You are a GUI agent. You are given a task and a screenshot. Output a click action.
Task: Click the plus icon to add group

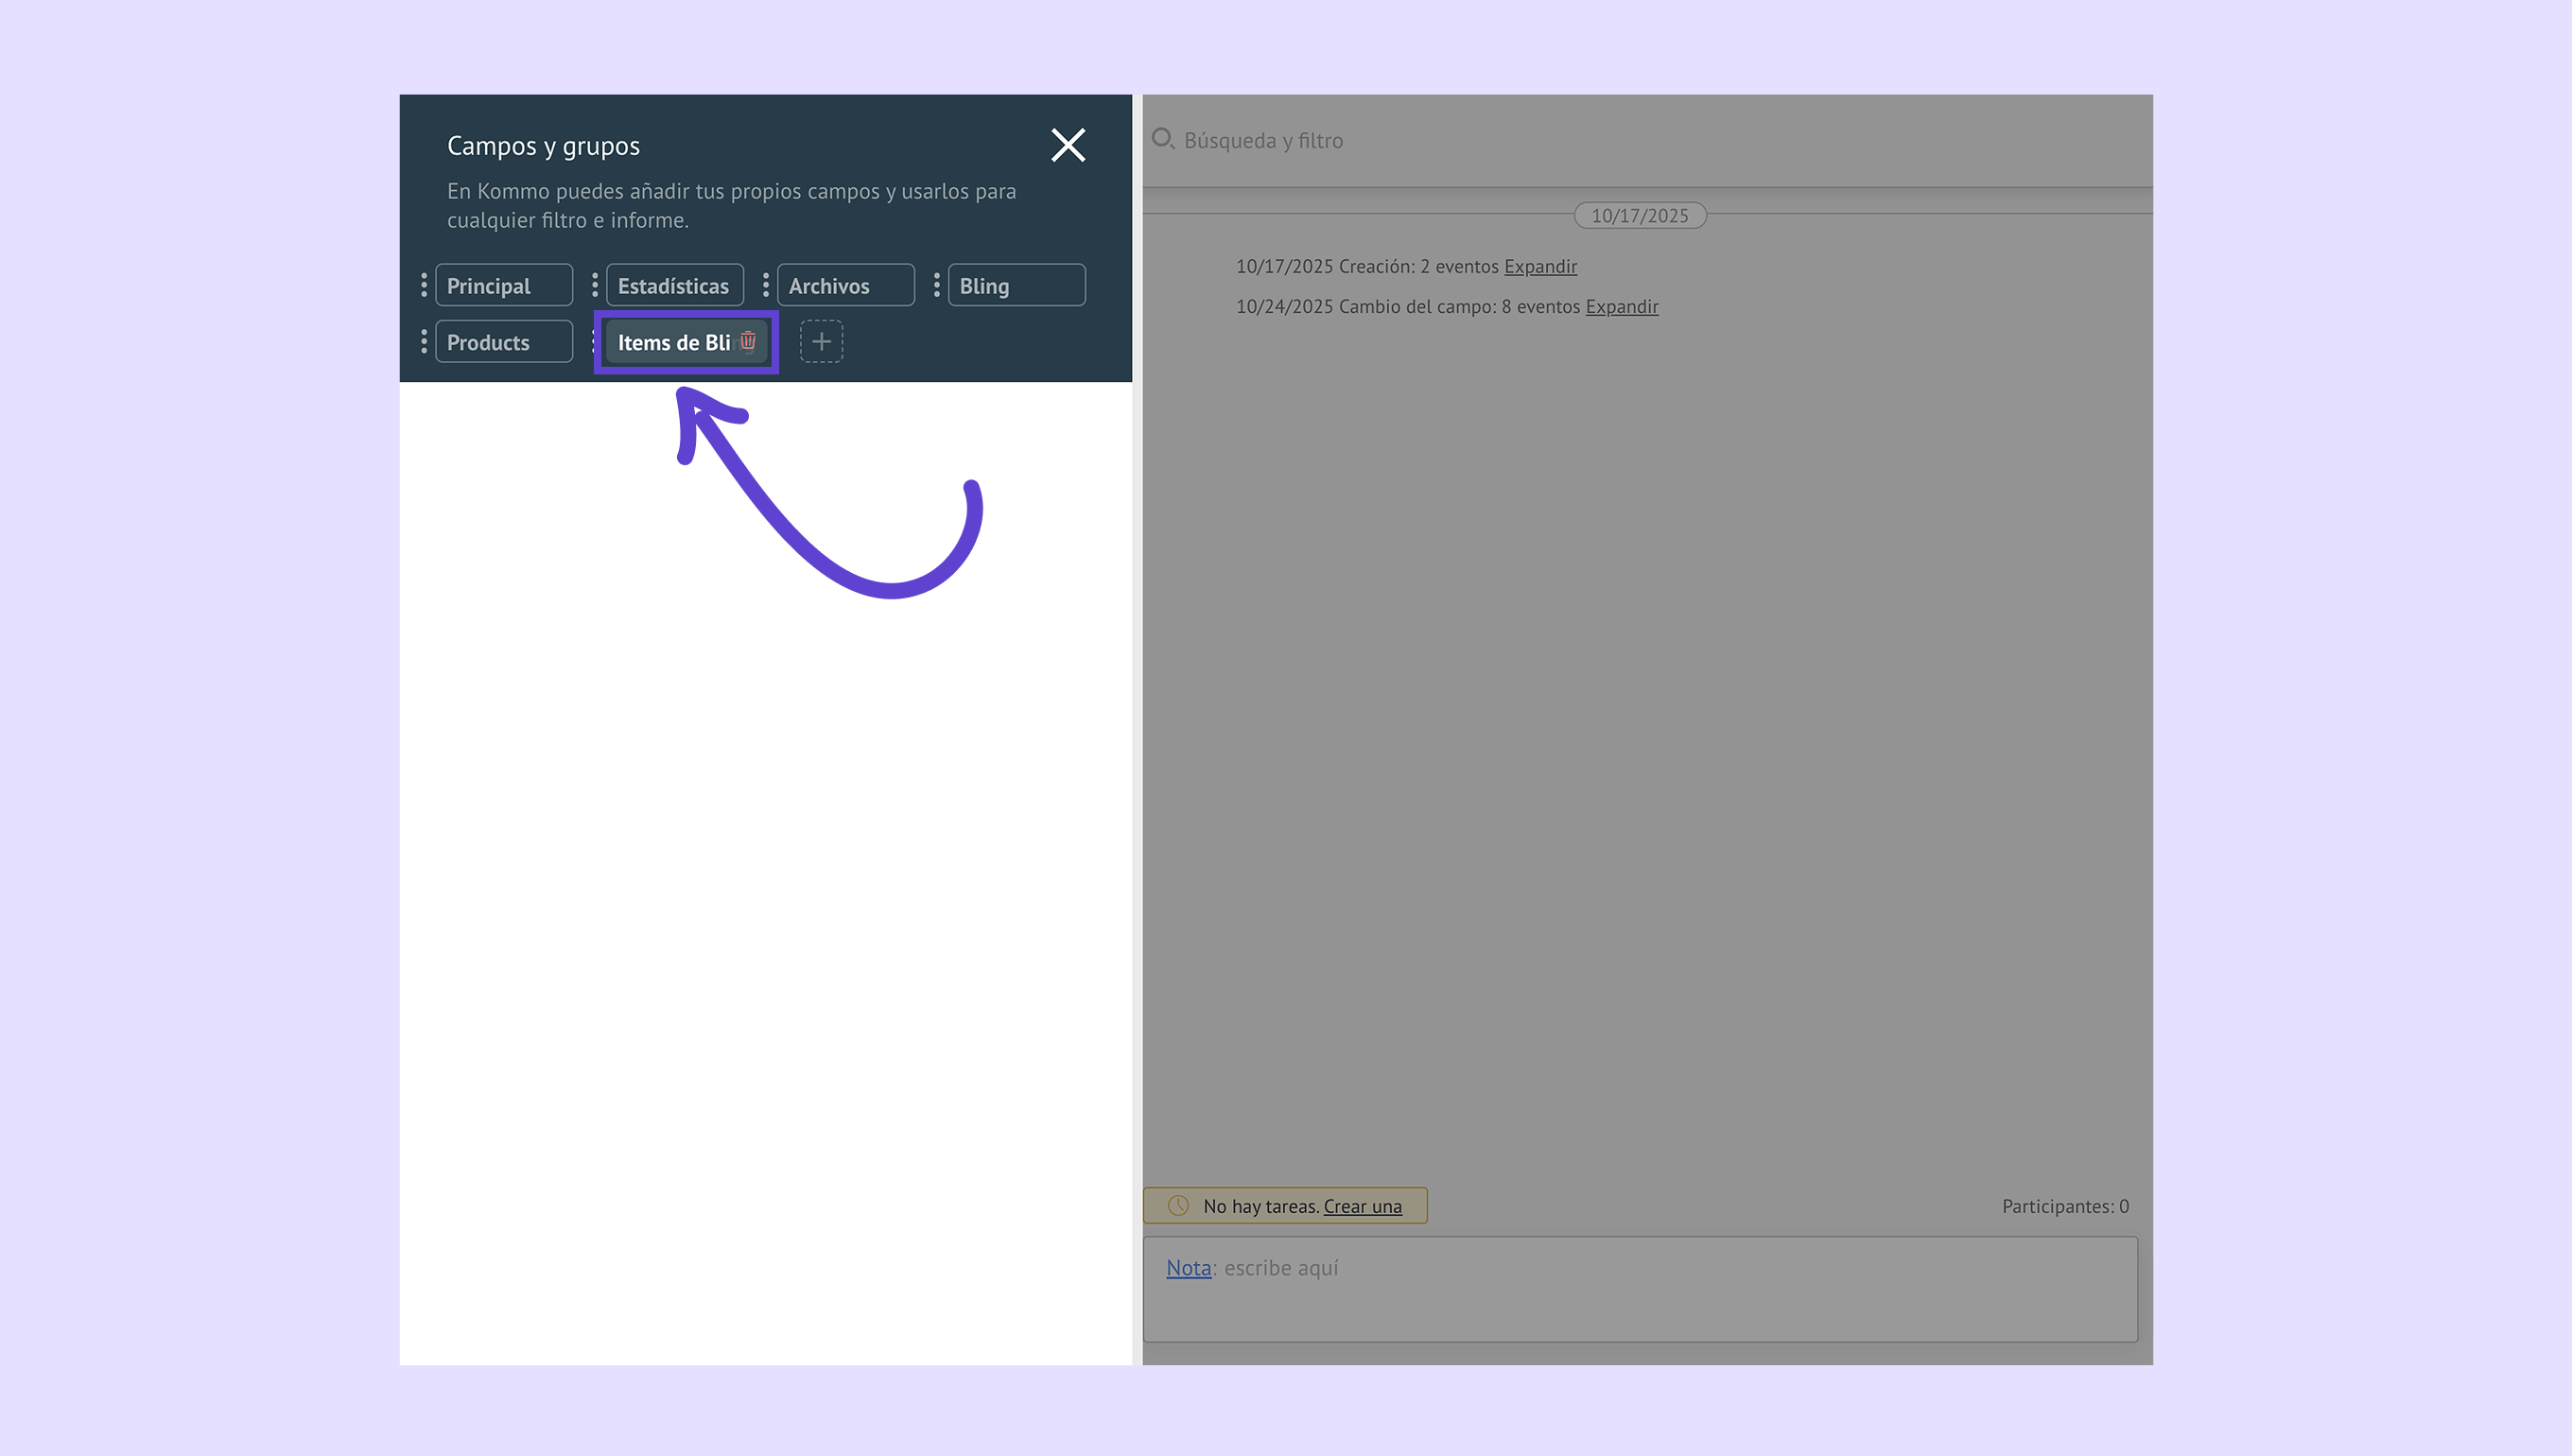coord(821,342)
